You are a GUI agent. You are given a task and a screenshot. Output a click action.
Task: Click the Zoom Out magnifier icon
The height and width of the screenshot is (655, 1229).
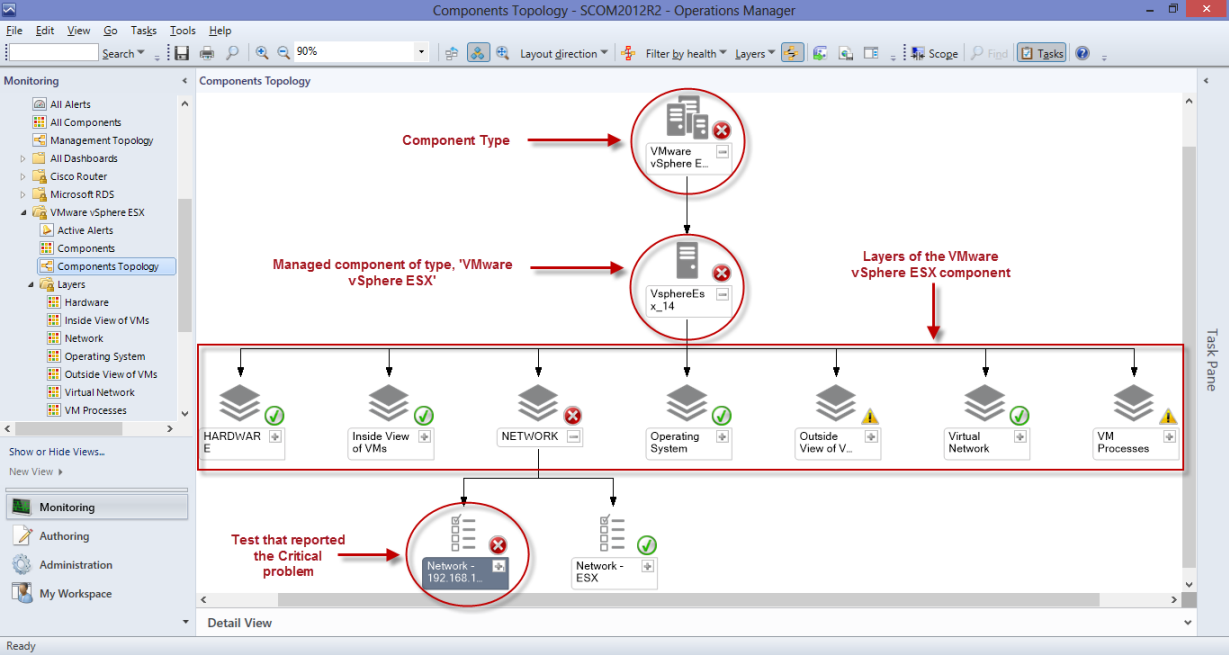pyautogui.click(x=283, y=53)
